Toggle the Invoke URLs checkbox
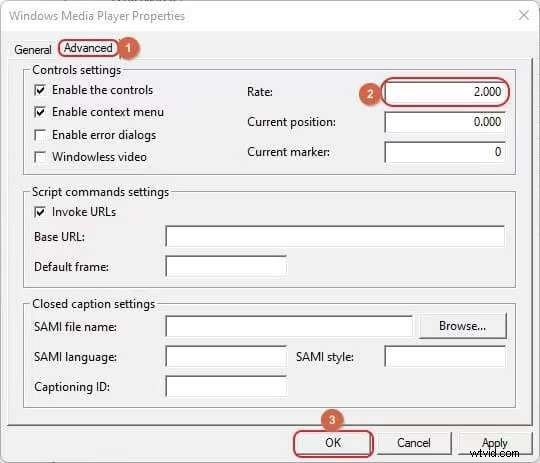This screenshot has width=540, height=463. (x=40, y=212)
